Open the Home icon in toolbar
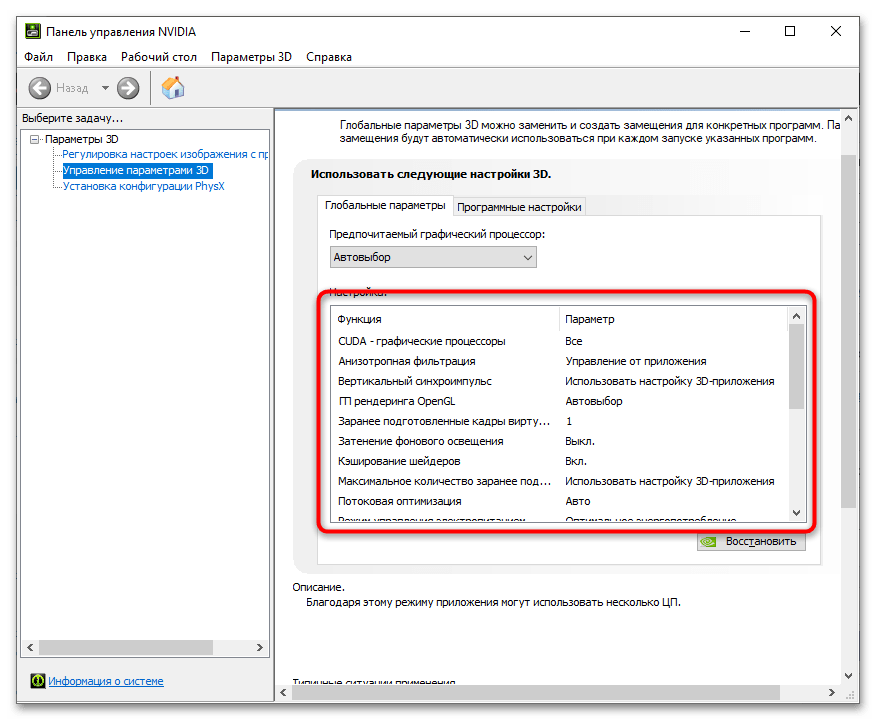This screenshot has width=876, height=720. click(x=173, y=88)
